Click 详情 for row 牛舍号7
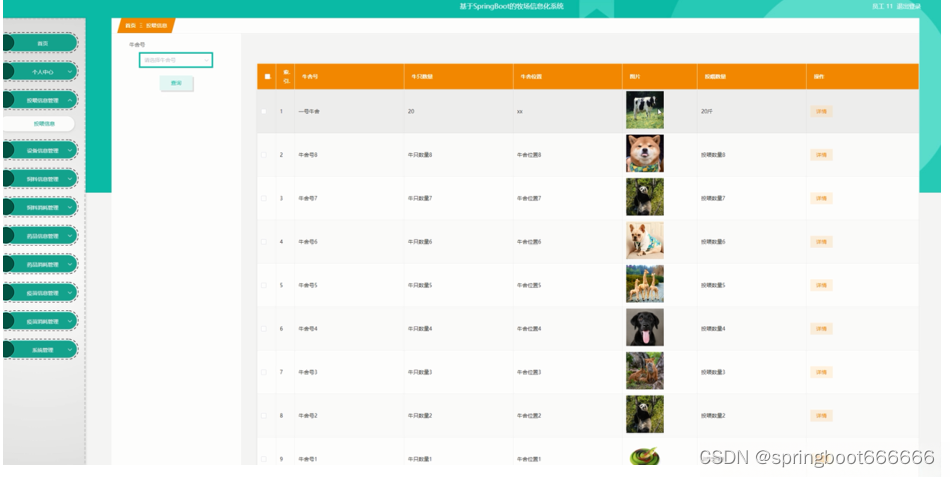950x477 pixels. click(x=822, y=198)
